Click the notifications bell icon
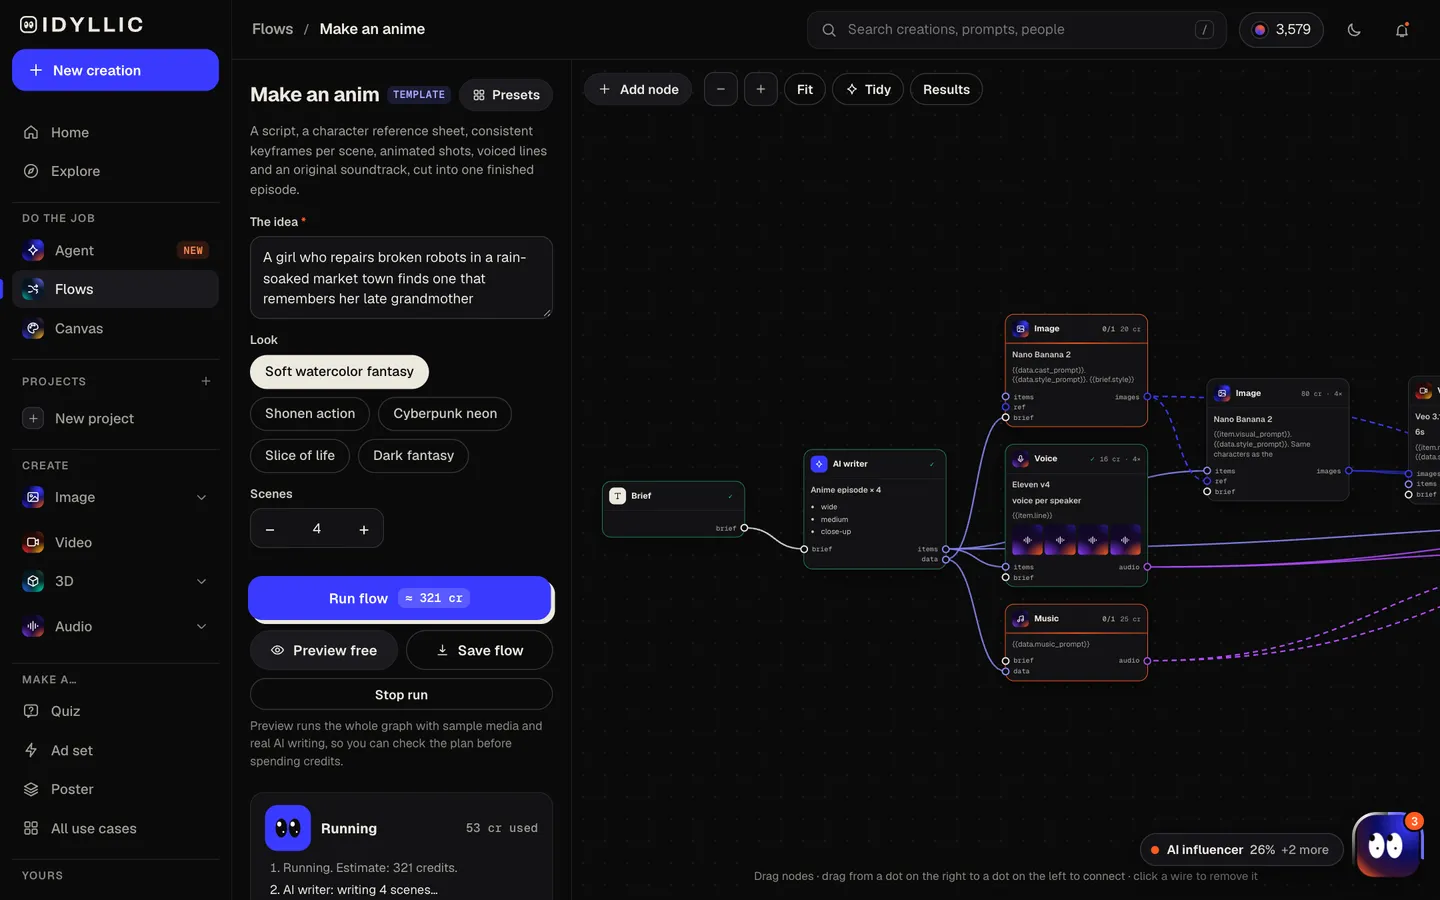Image resolution: width=1440 pixels, height=900 pixels. (x=1402, y=30)
